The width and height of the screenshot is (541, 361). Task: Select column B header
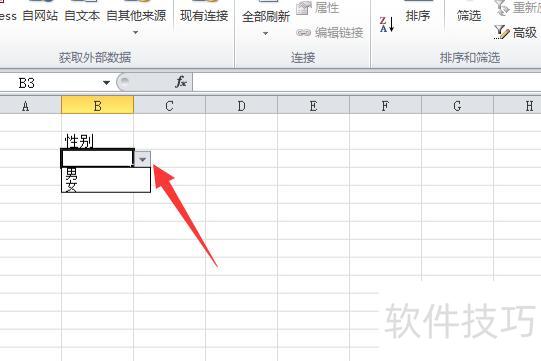click(x=97, y=106)
